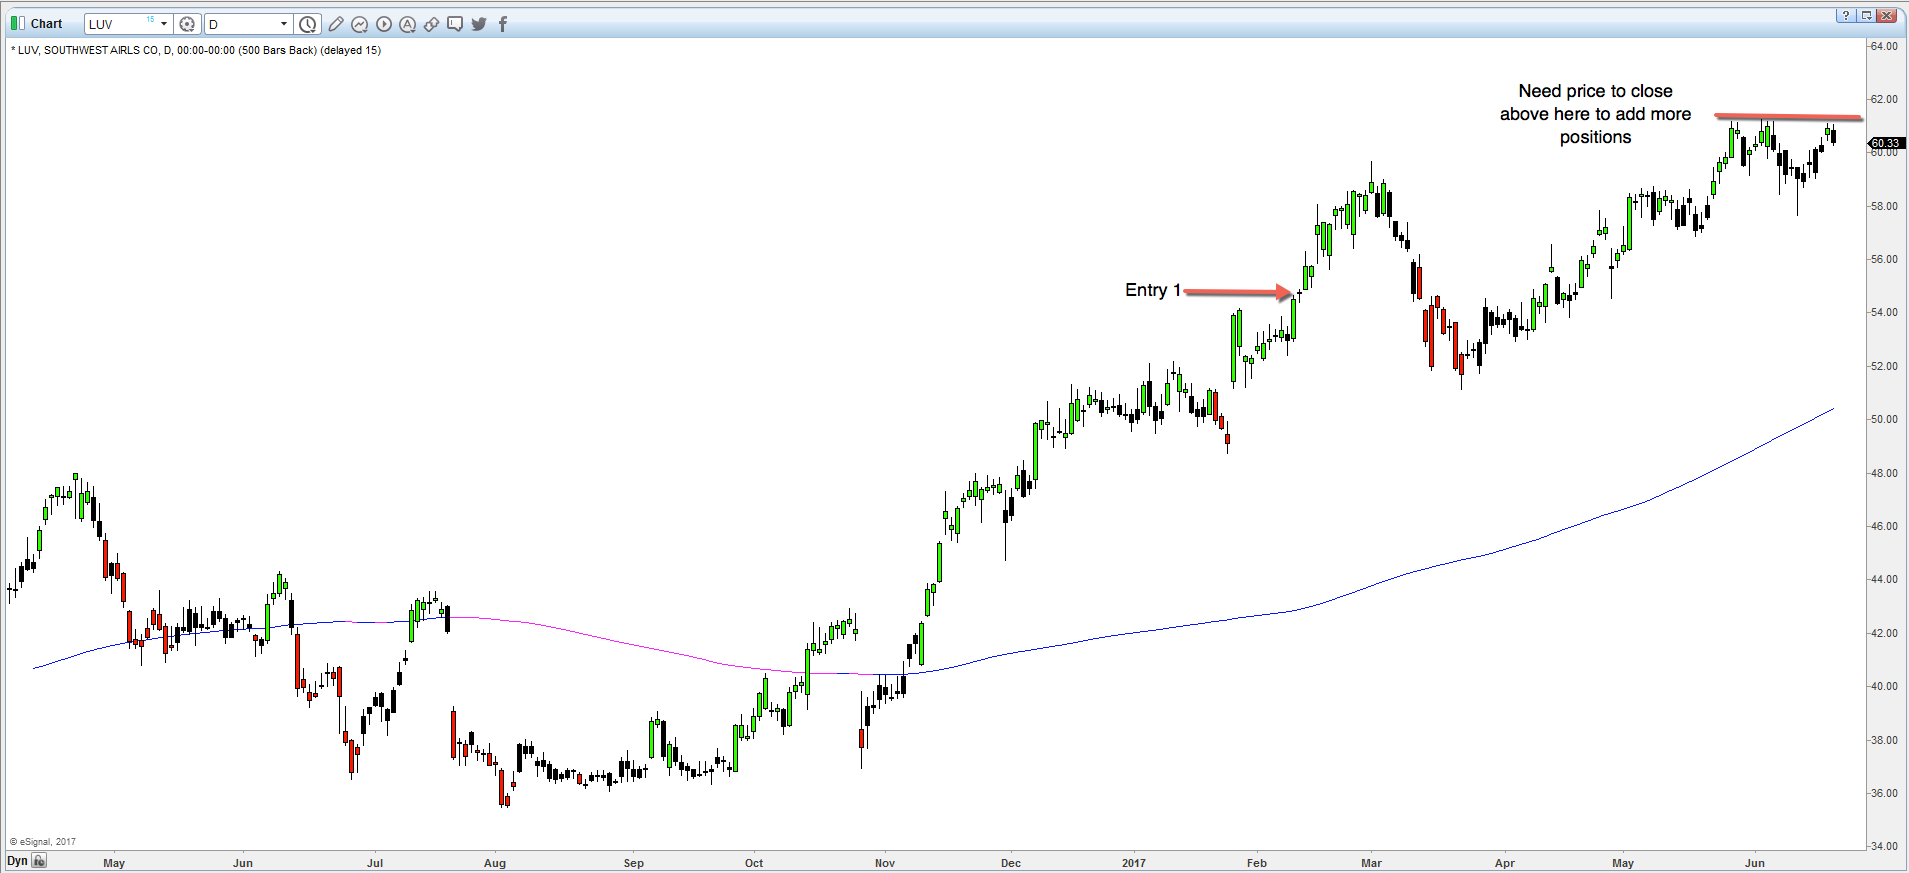Select the pencil drawing tool
The height and width of the screenshot is (873, 1909).
click(336, 24)
